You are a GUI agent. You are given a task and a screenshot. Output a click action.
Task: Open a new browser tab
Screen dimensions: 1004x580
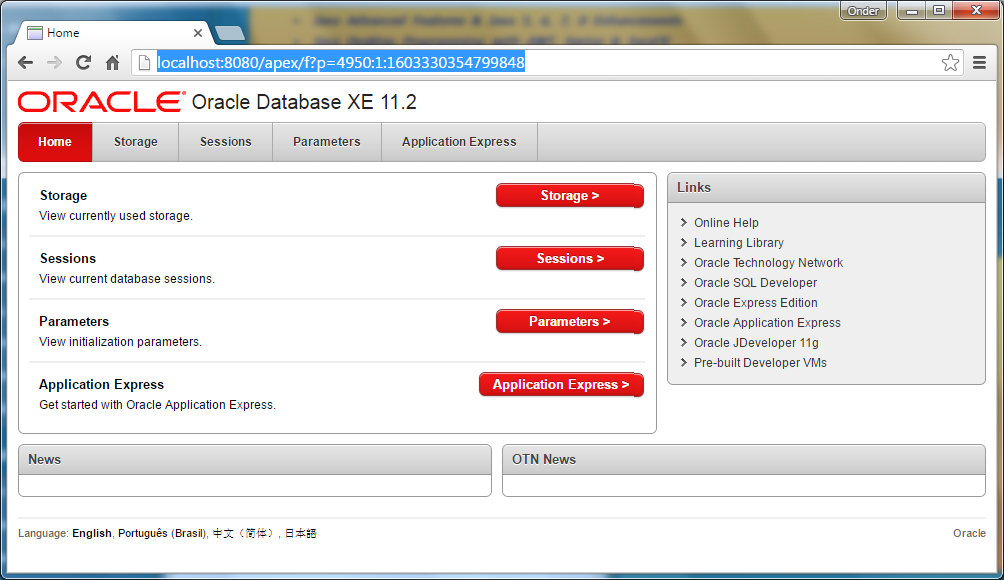click(x=229, y=33)
